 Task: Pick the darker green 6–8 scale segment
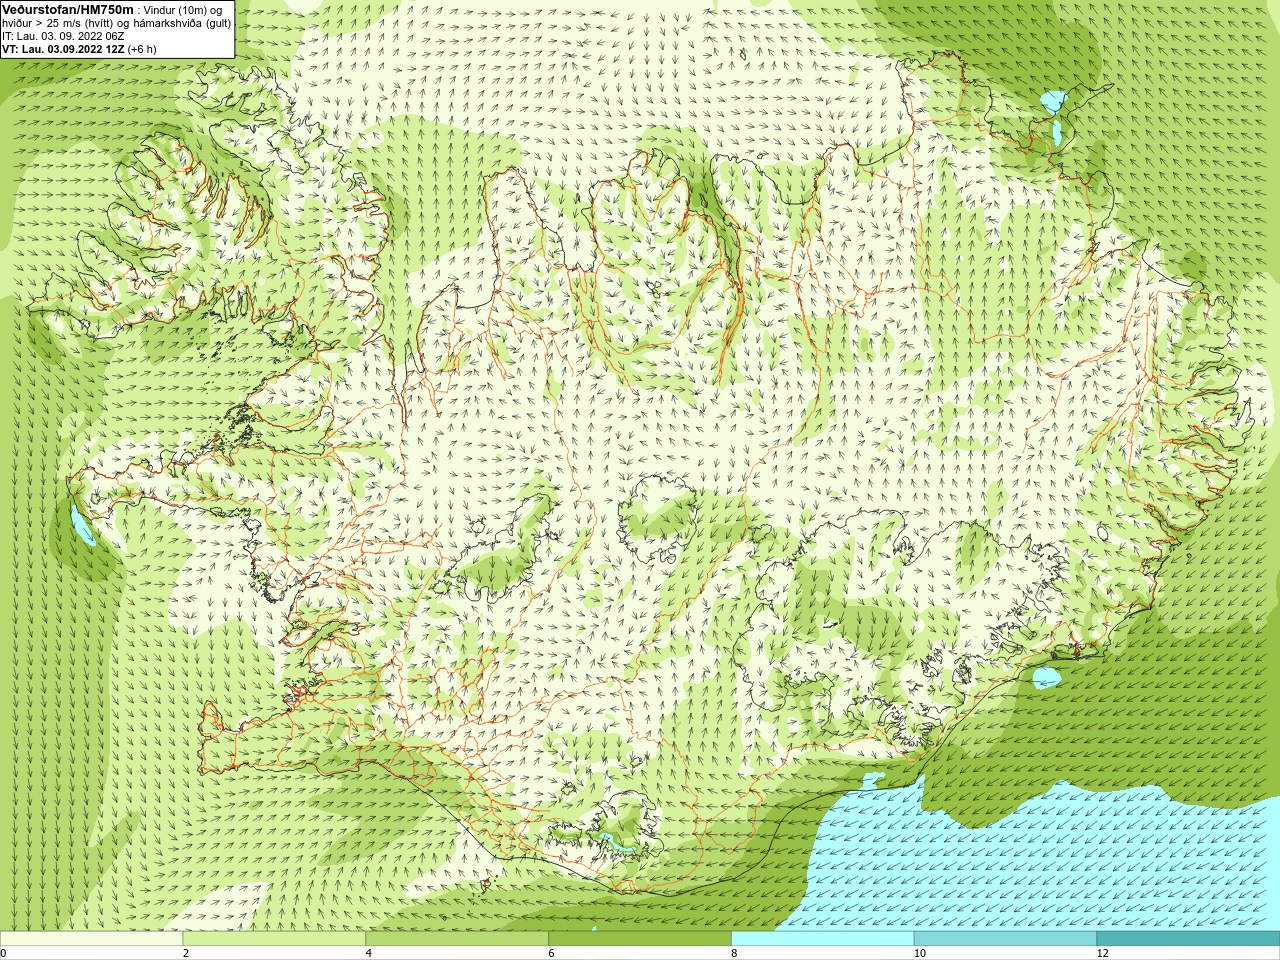coord(640,938)
